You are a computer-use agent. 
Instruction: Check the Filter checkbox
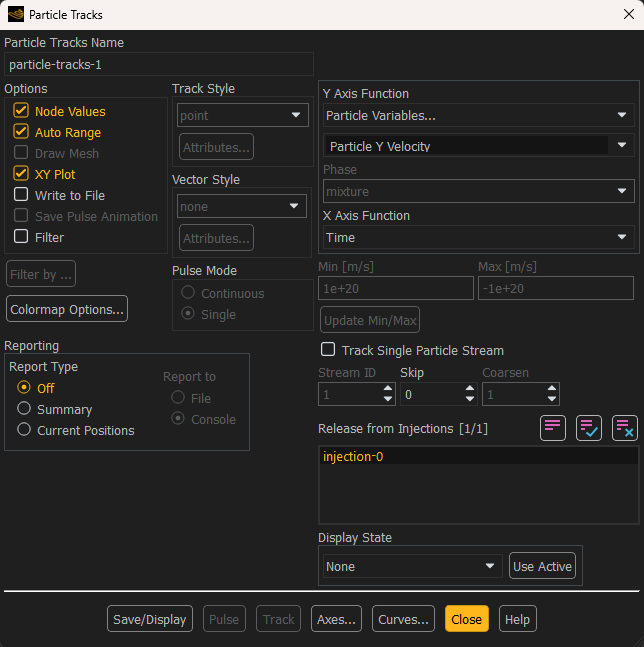tap(21, 237)
